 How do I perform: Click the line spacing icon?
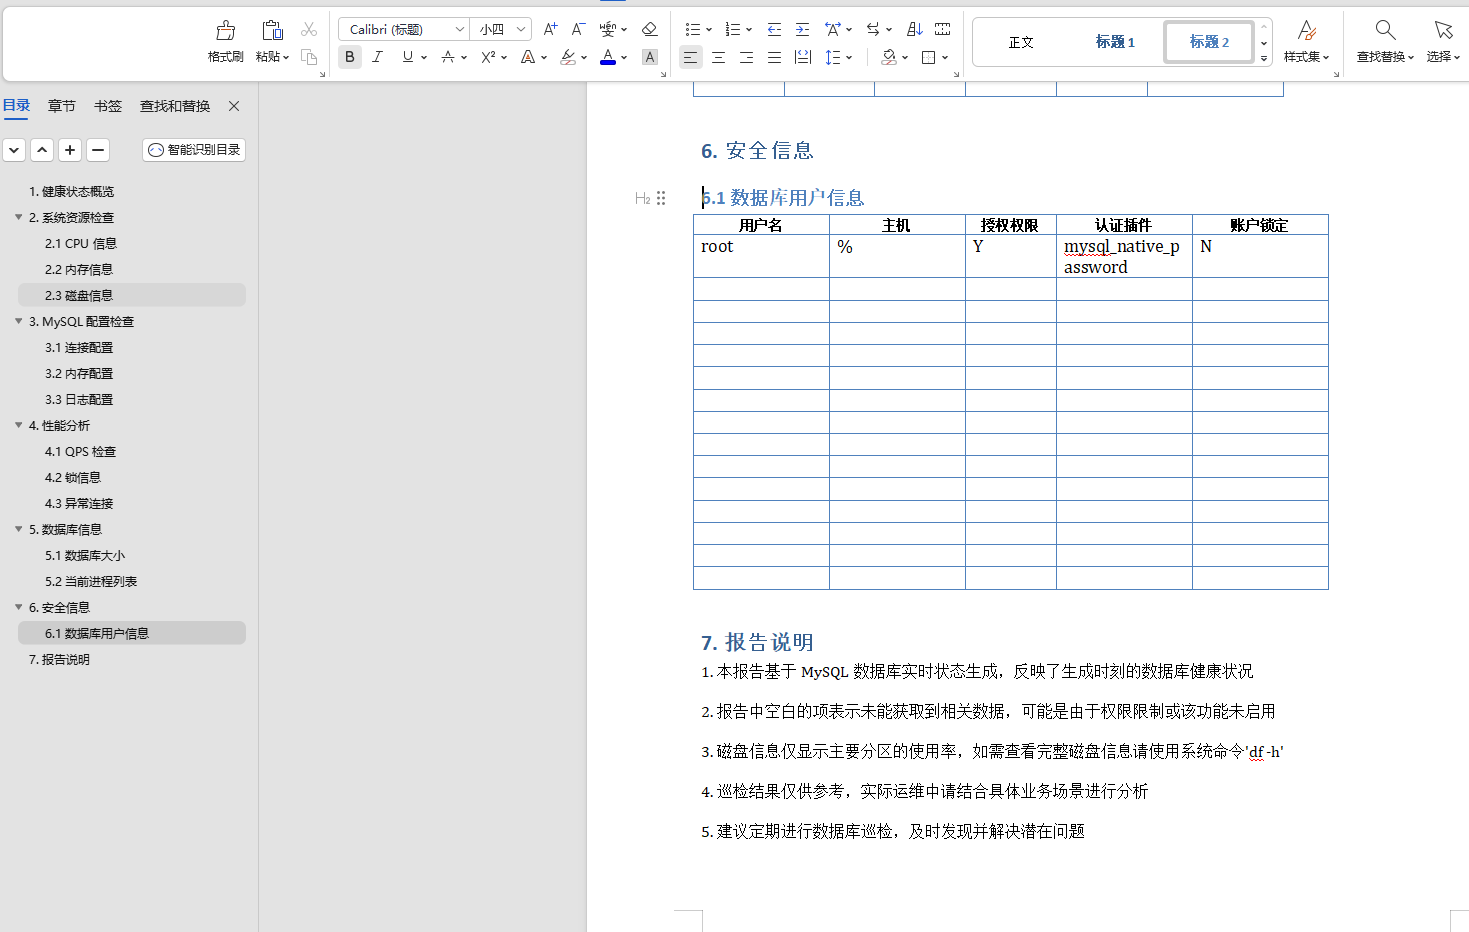(x=833, y=57)
